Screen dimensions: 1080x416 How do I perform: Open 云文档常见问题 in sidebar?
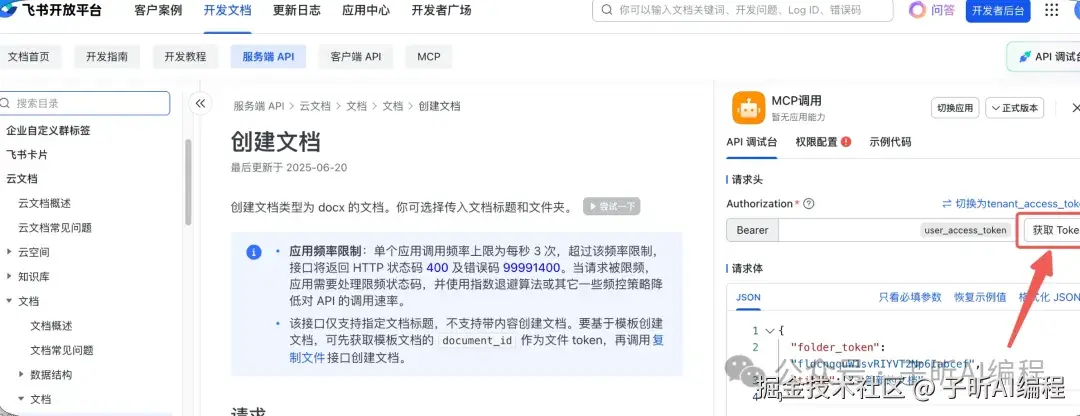click(x=55, y=227)
